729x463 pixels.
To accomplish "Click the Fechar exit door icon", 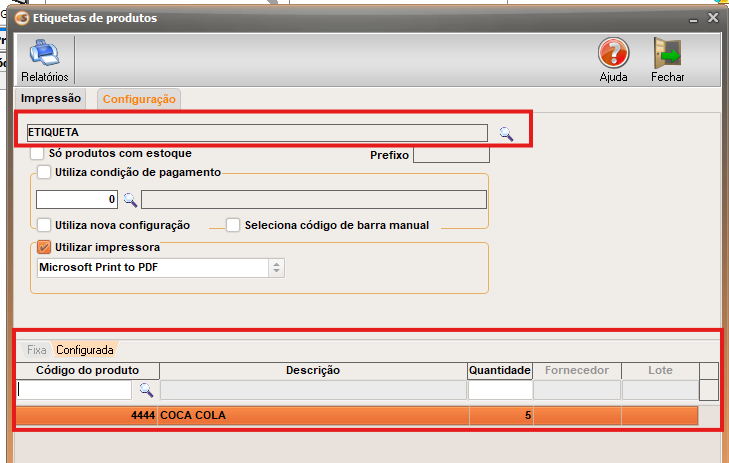I will pos(667,53).
